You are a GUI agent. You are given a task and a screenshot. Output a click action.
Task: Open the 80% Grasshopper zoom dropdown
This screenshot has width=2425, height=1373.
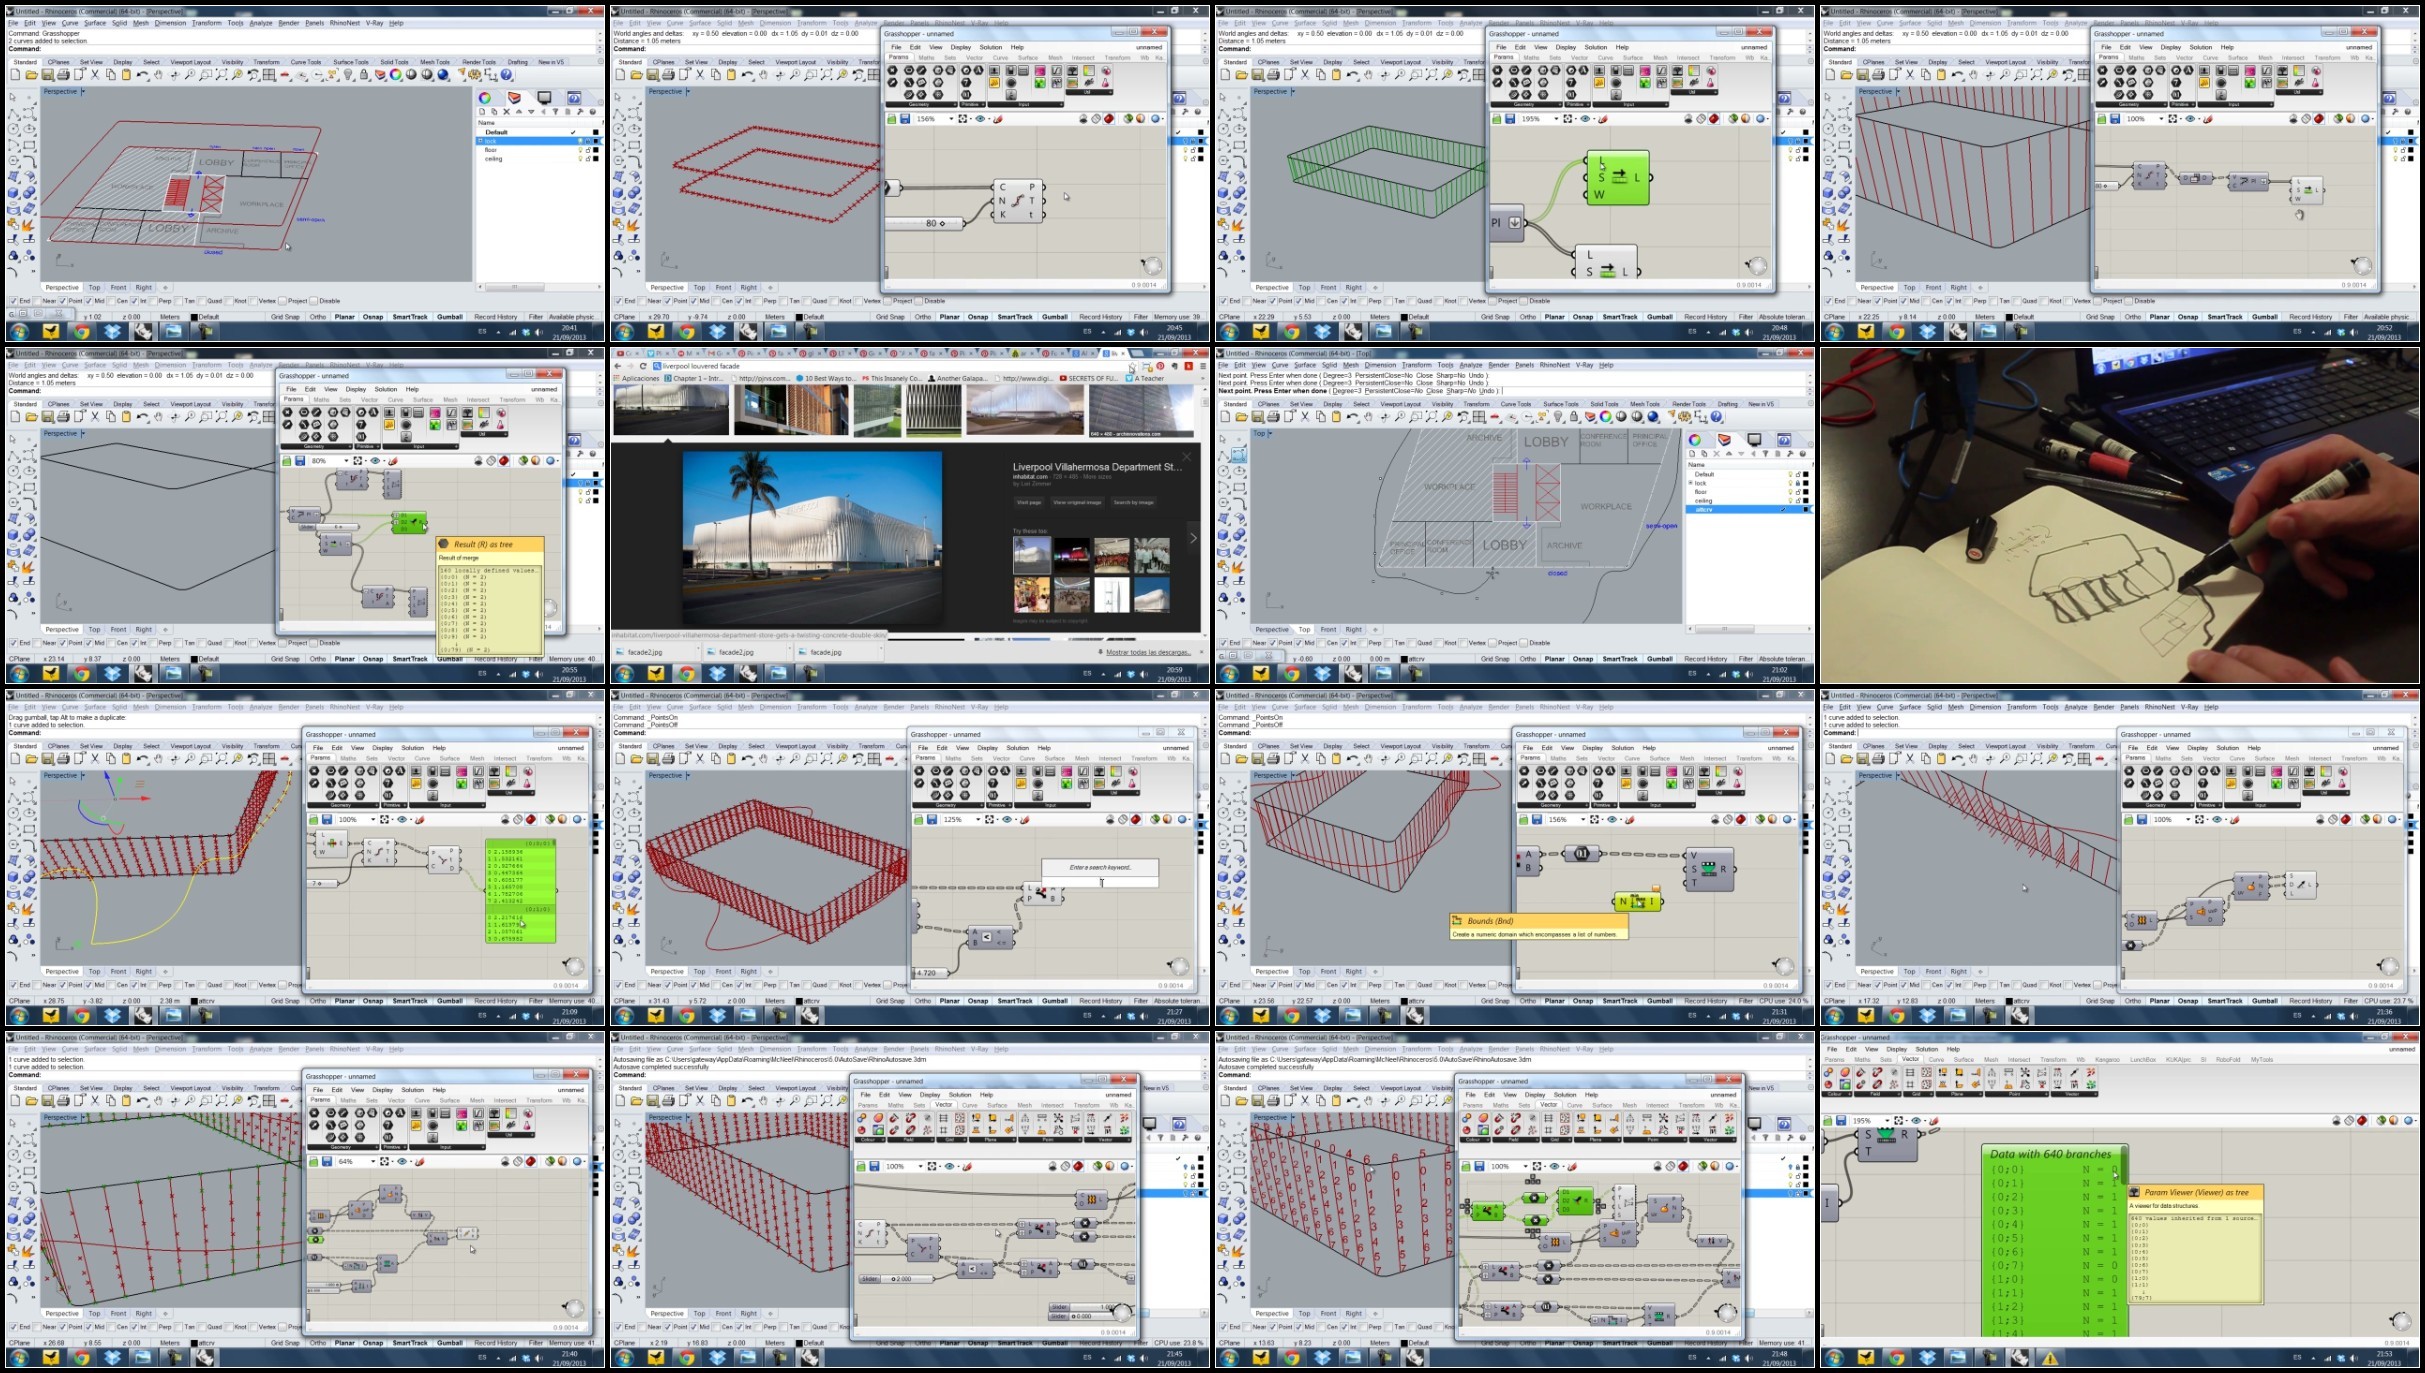[x=346, y=461]
